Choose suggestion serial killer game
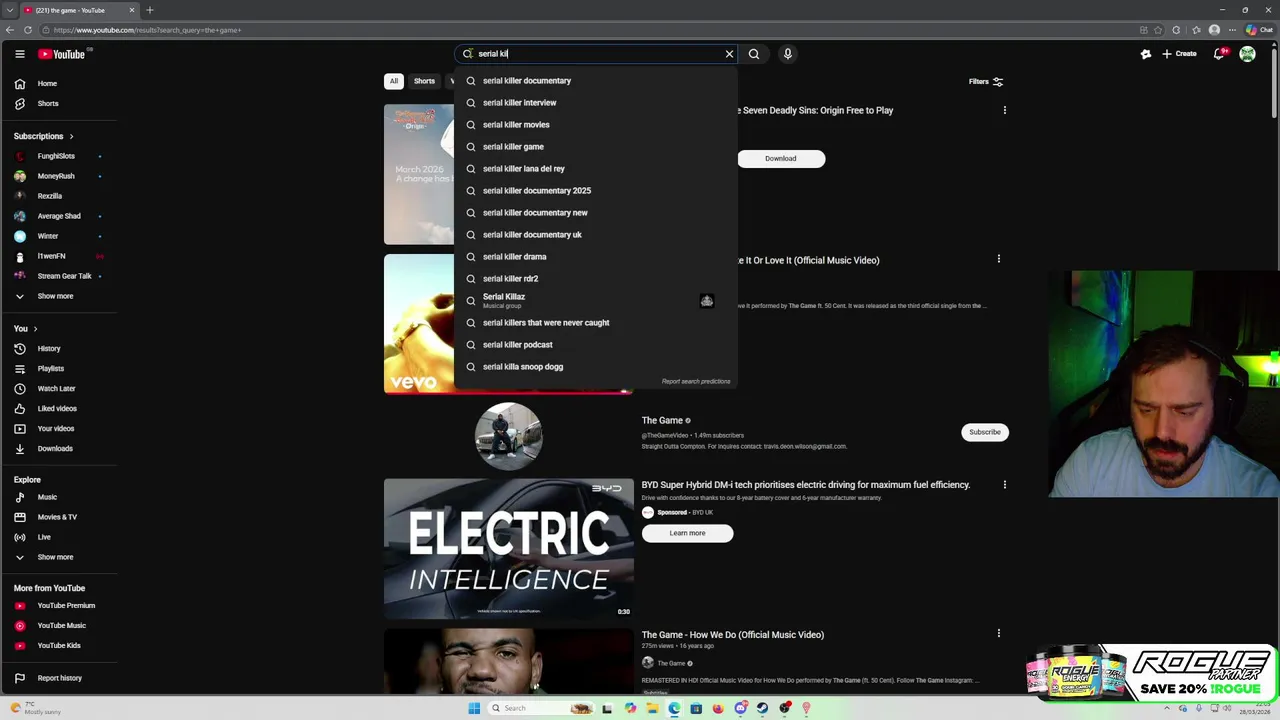Image resolution: width=1280 pixels, height=720 pixels. (x=596, y=147)
